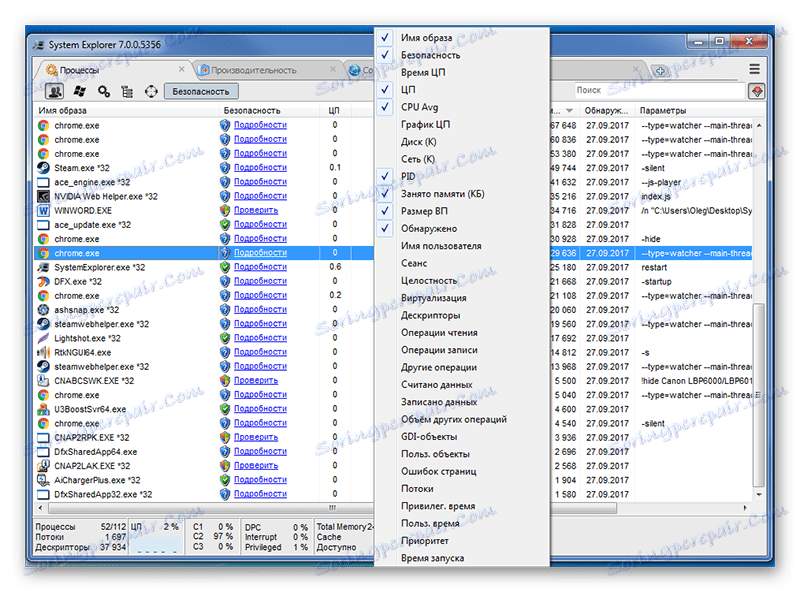The image size is (800, 592).
Task: Click the red shield icon beside search
Action: 757,91
